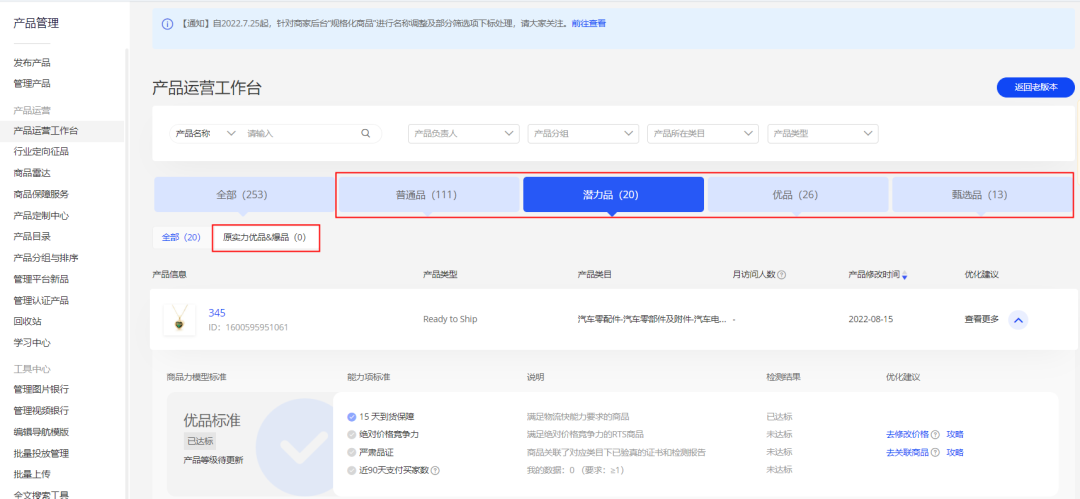Open 产品定制中心 in the sidebar
The height and width of the screenshot is (499, 1080).
(x=41, y=216)
